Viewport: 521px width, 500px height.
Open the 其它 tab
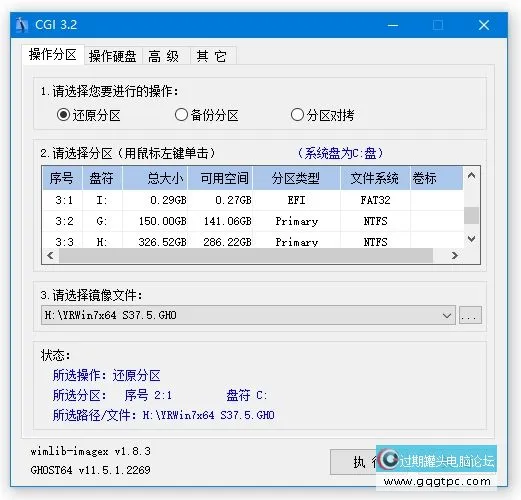[212, 56]
